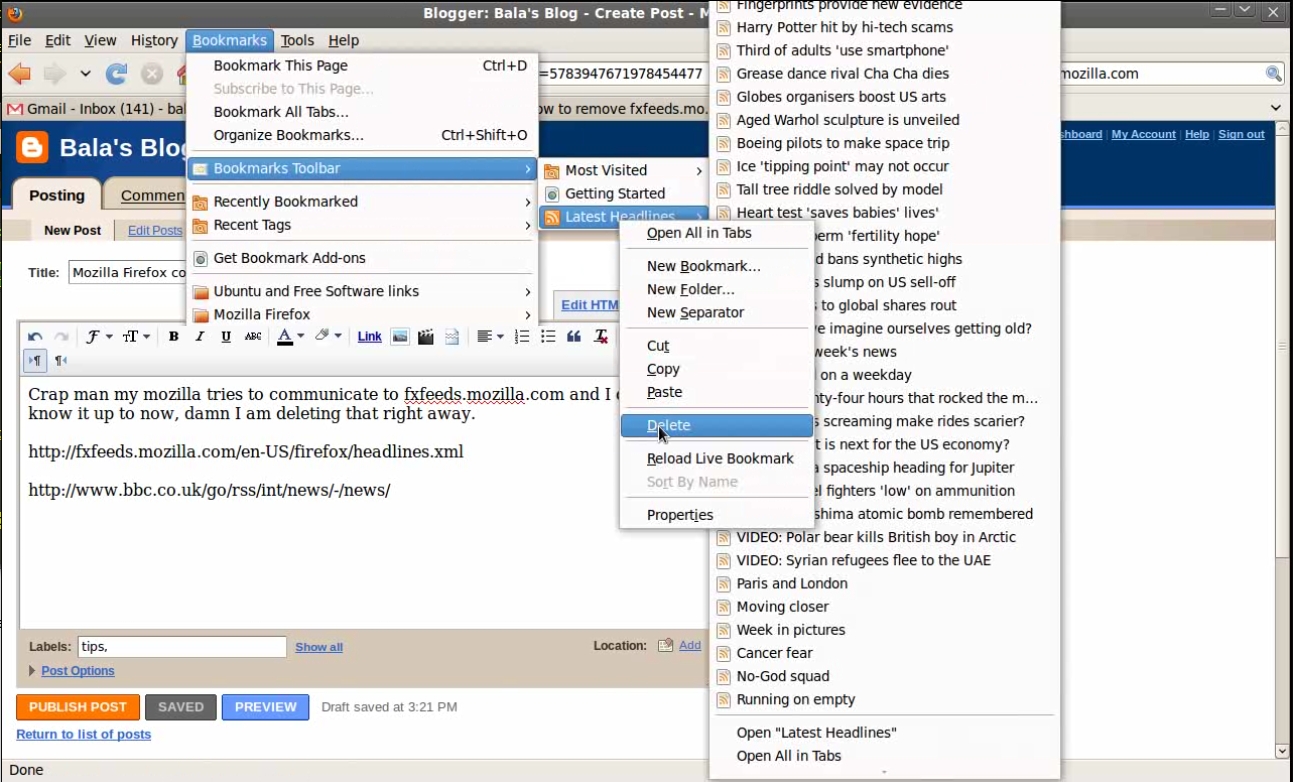Open "Latest Headlines" entry at feed bottom
Image resolution: width=1293 pixels, height=782 pixels.
click(884, 733)
